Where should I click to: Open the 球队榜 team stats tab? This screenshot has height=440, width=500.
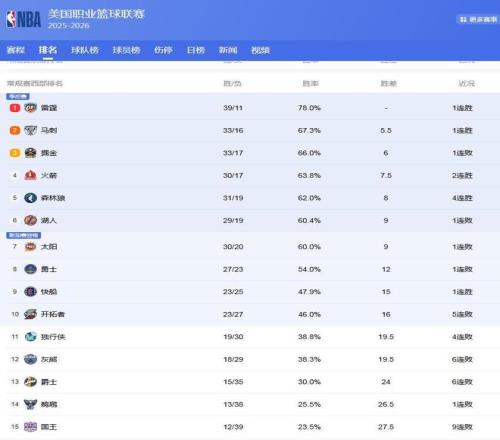(85, 50)
